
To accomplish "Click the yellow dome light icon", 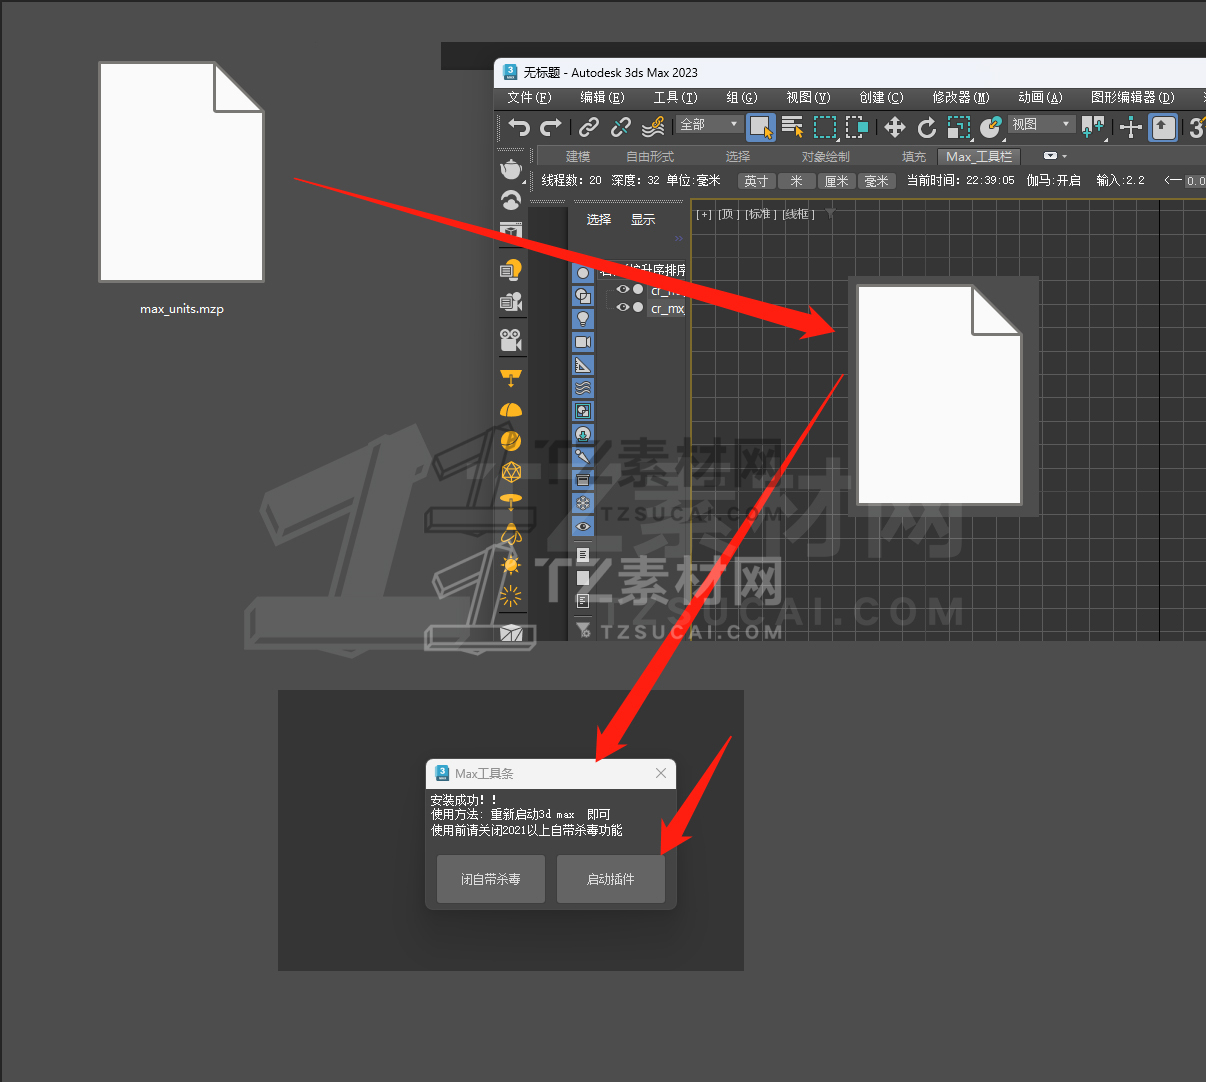I will 511,409.
